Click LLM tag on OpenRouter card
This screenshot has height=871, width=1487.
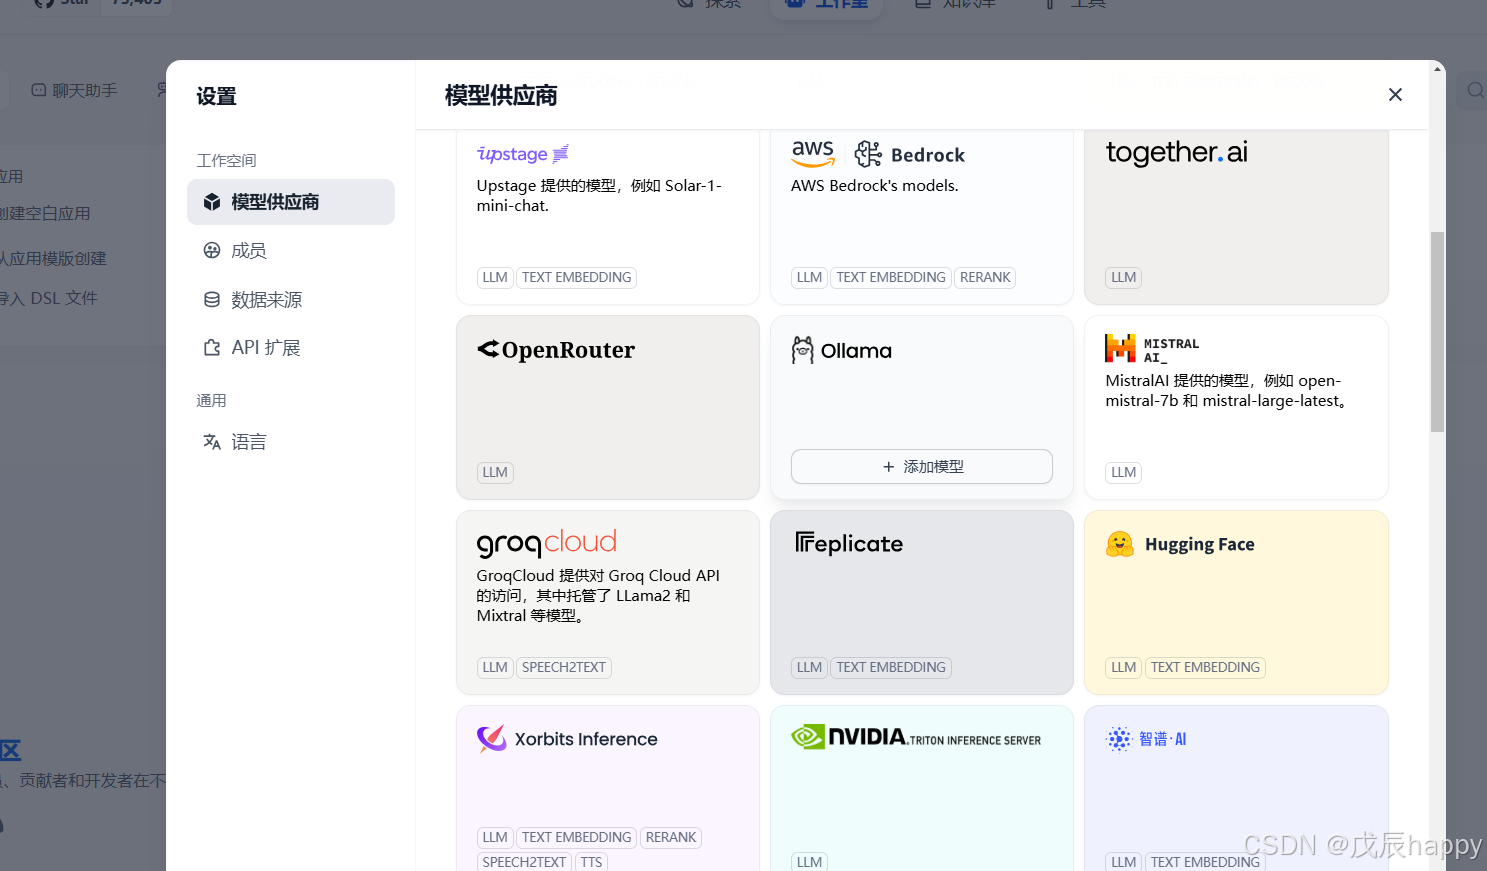[495, 473]
